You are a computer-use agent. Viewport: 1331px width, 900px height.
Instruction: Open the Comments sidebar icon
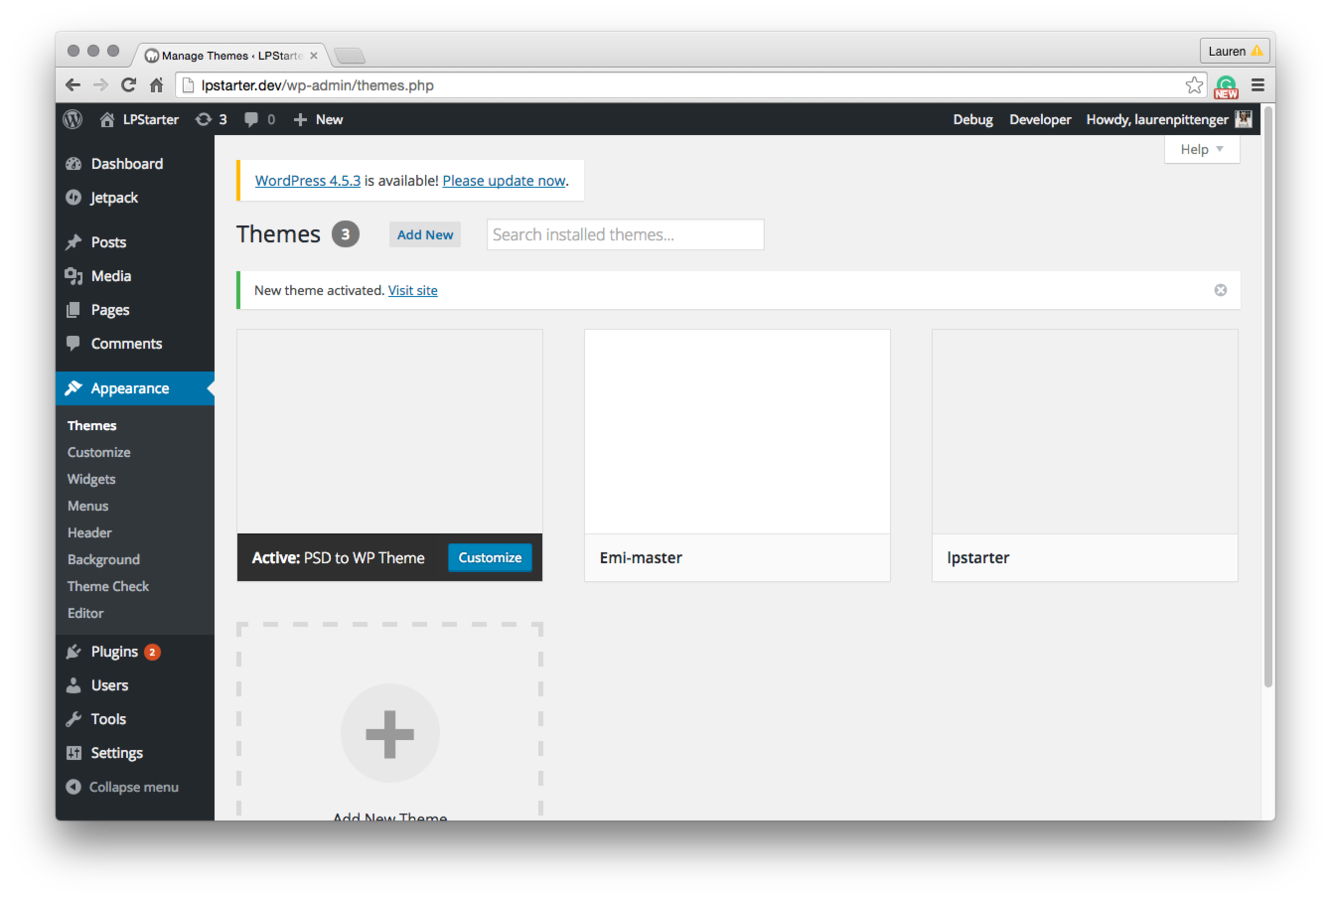click(74, 343)
